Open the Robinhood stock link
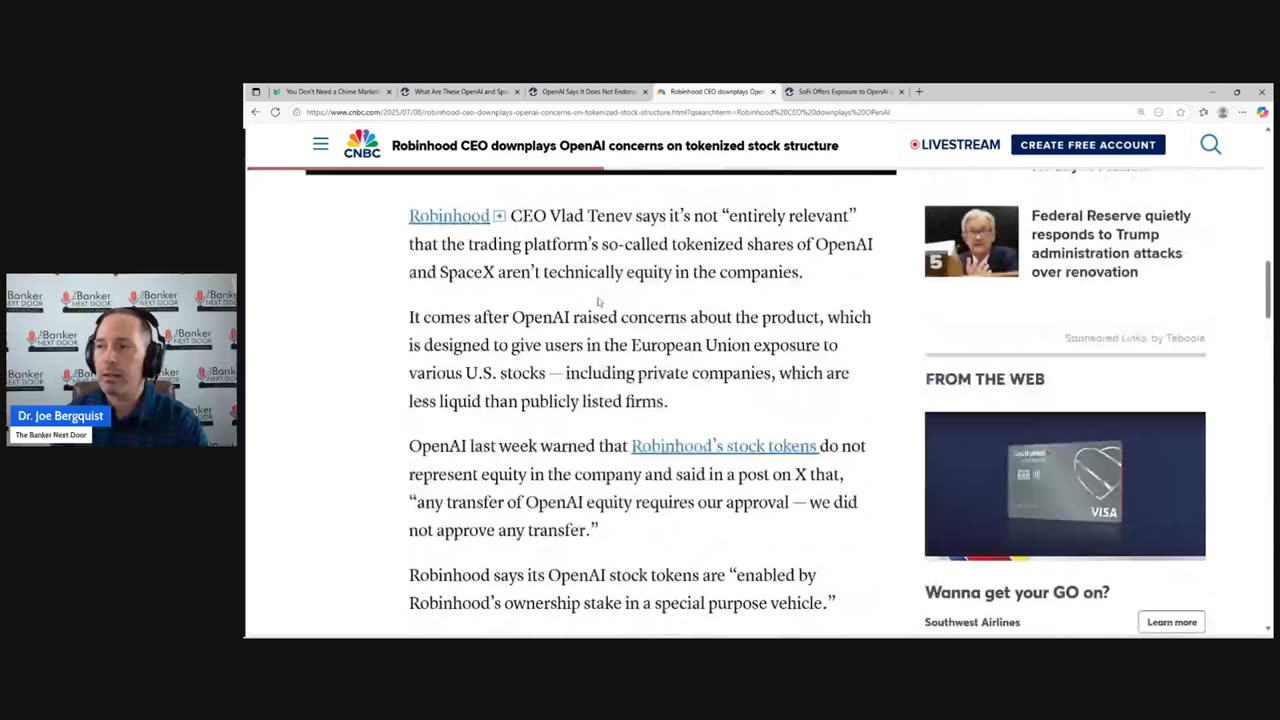 pos(449,216)
